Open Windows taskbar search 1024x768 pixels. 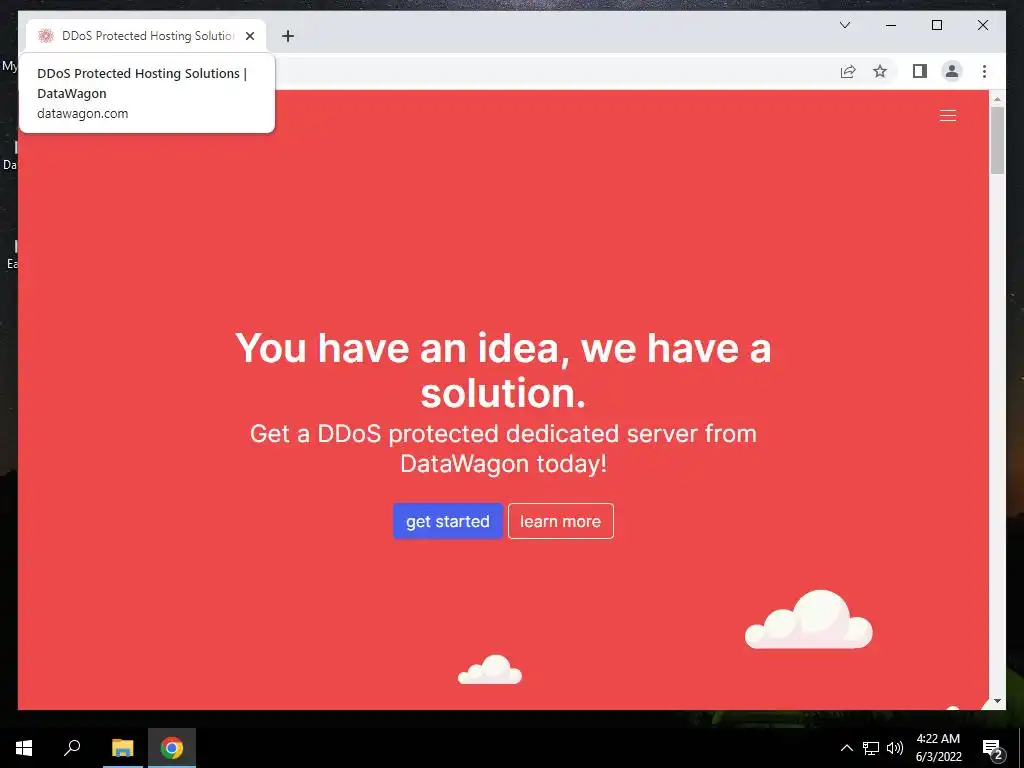coord(72,748)
